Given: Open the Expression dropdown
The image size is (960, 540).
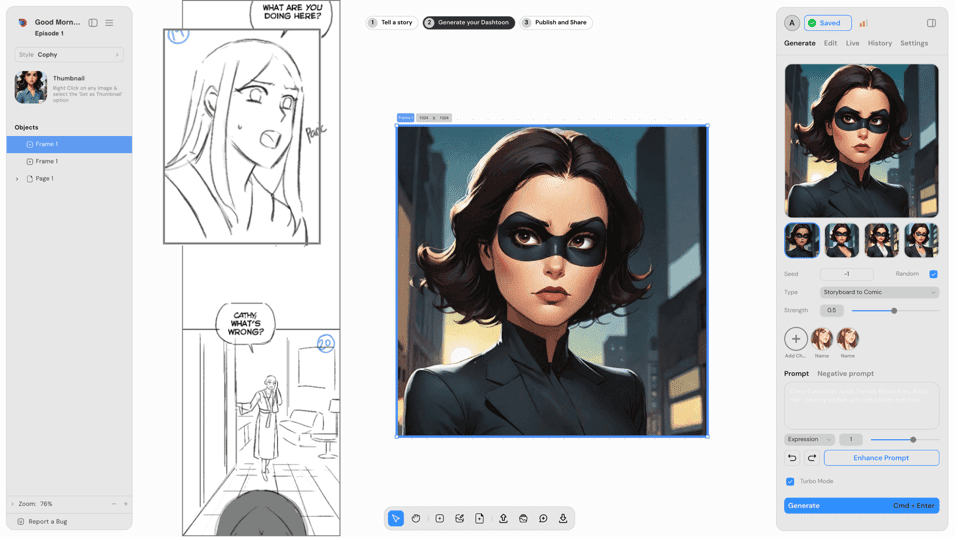Looking at the screenshot, I should pyautogui.click(x=809, y=439).
